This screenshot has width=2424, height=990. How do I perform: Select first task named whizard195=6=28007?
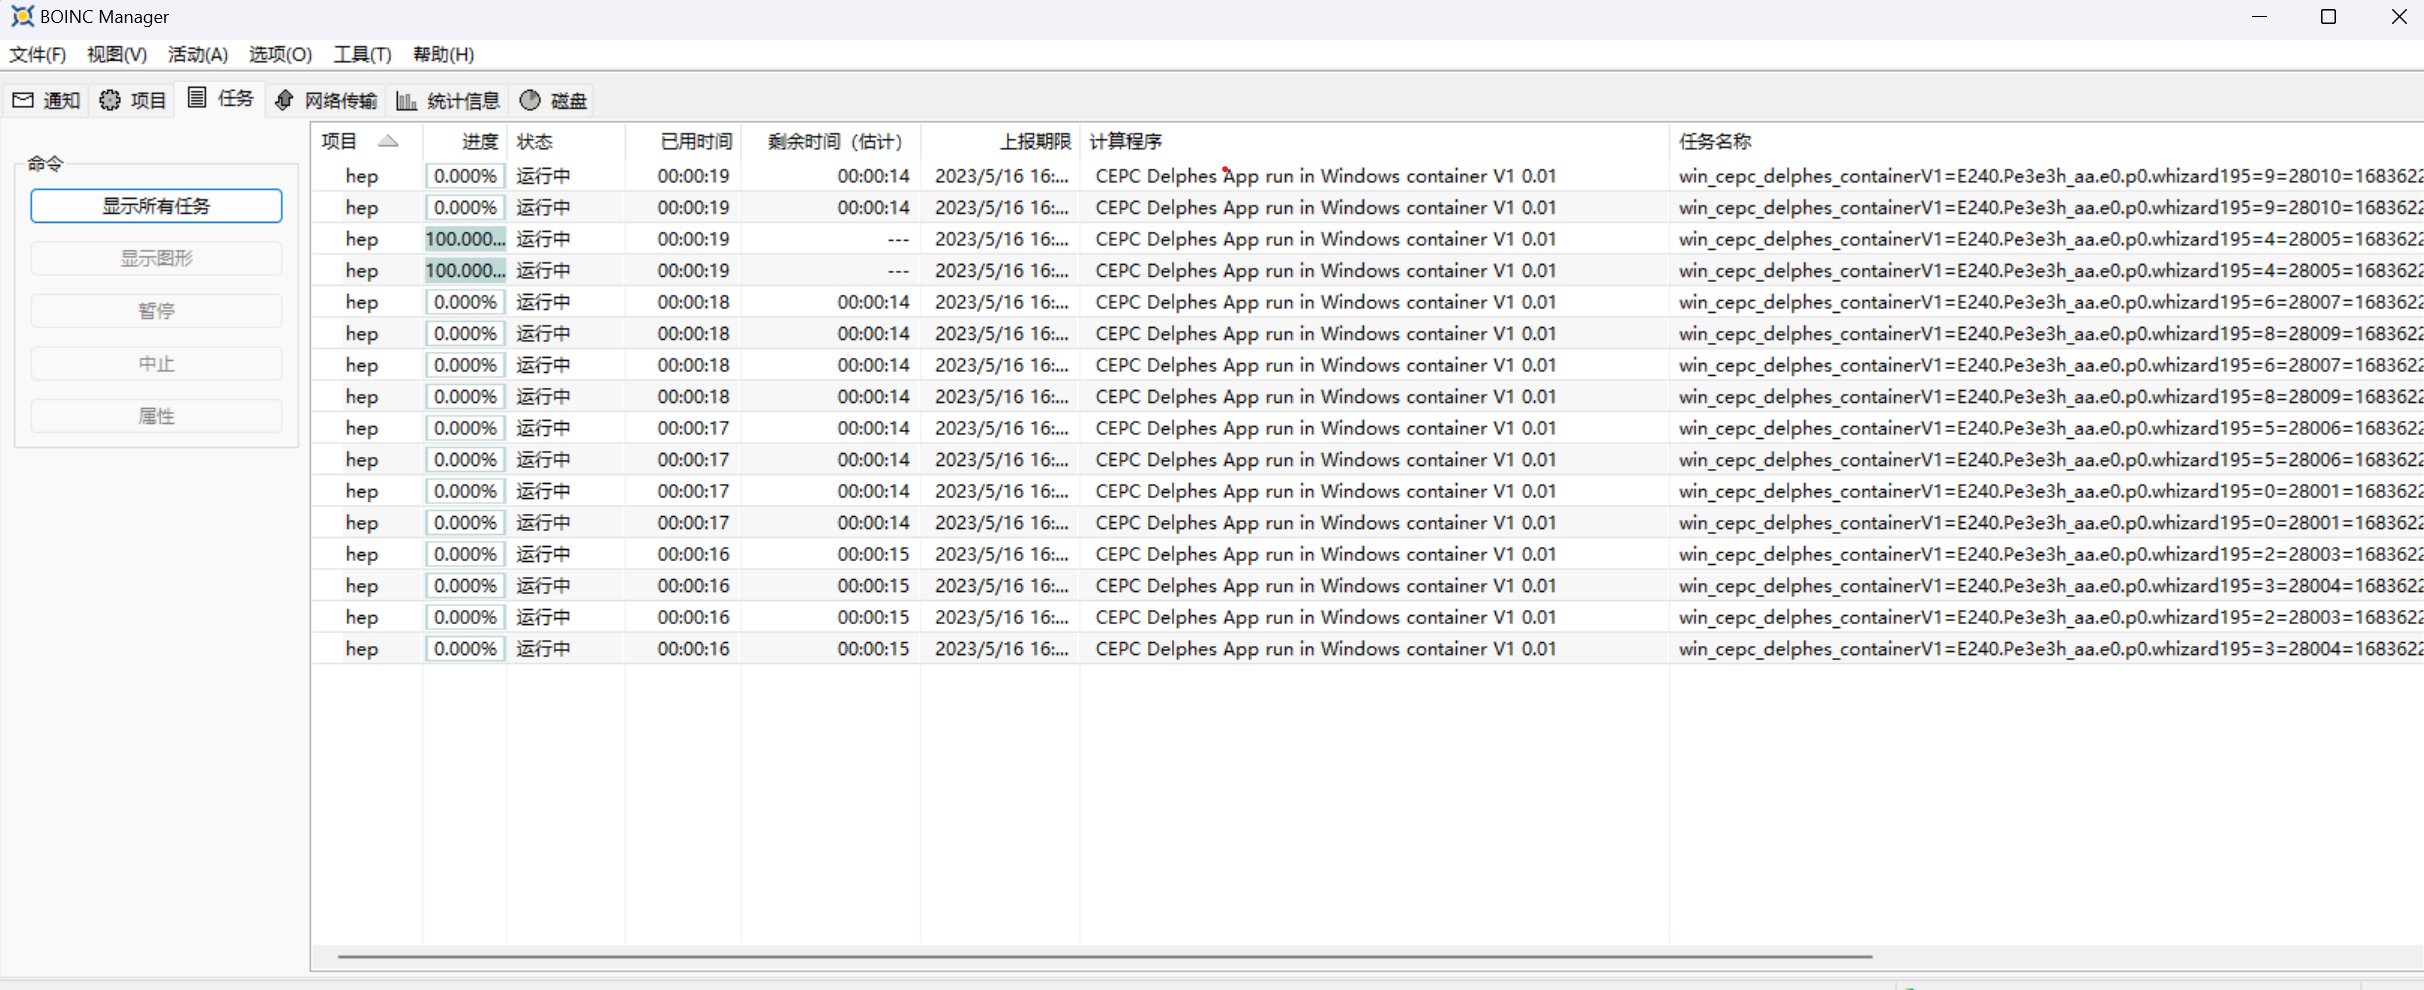coord(2050,302)
